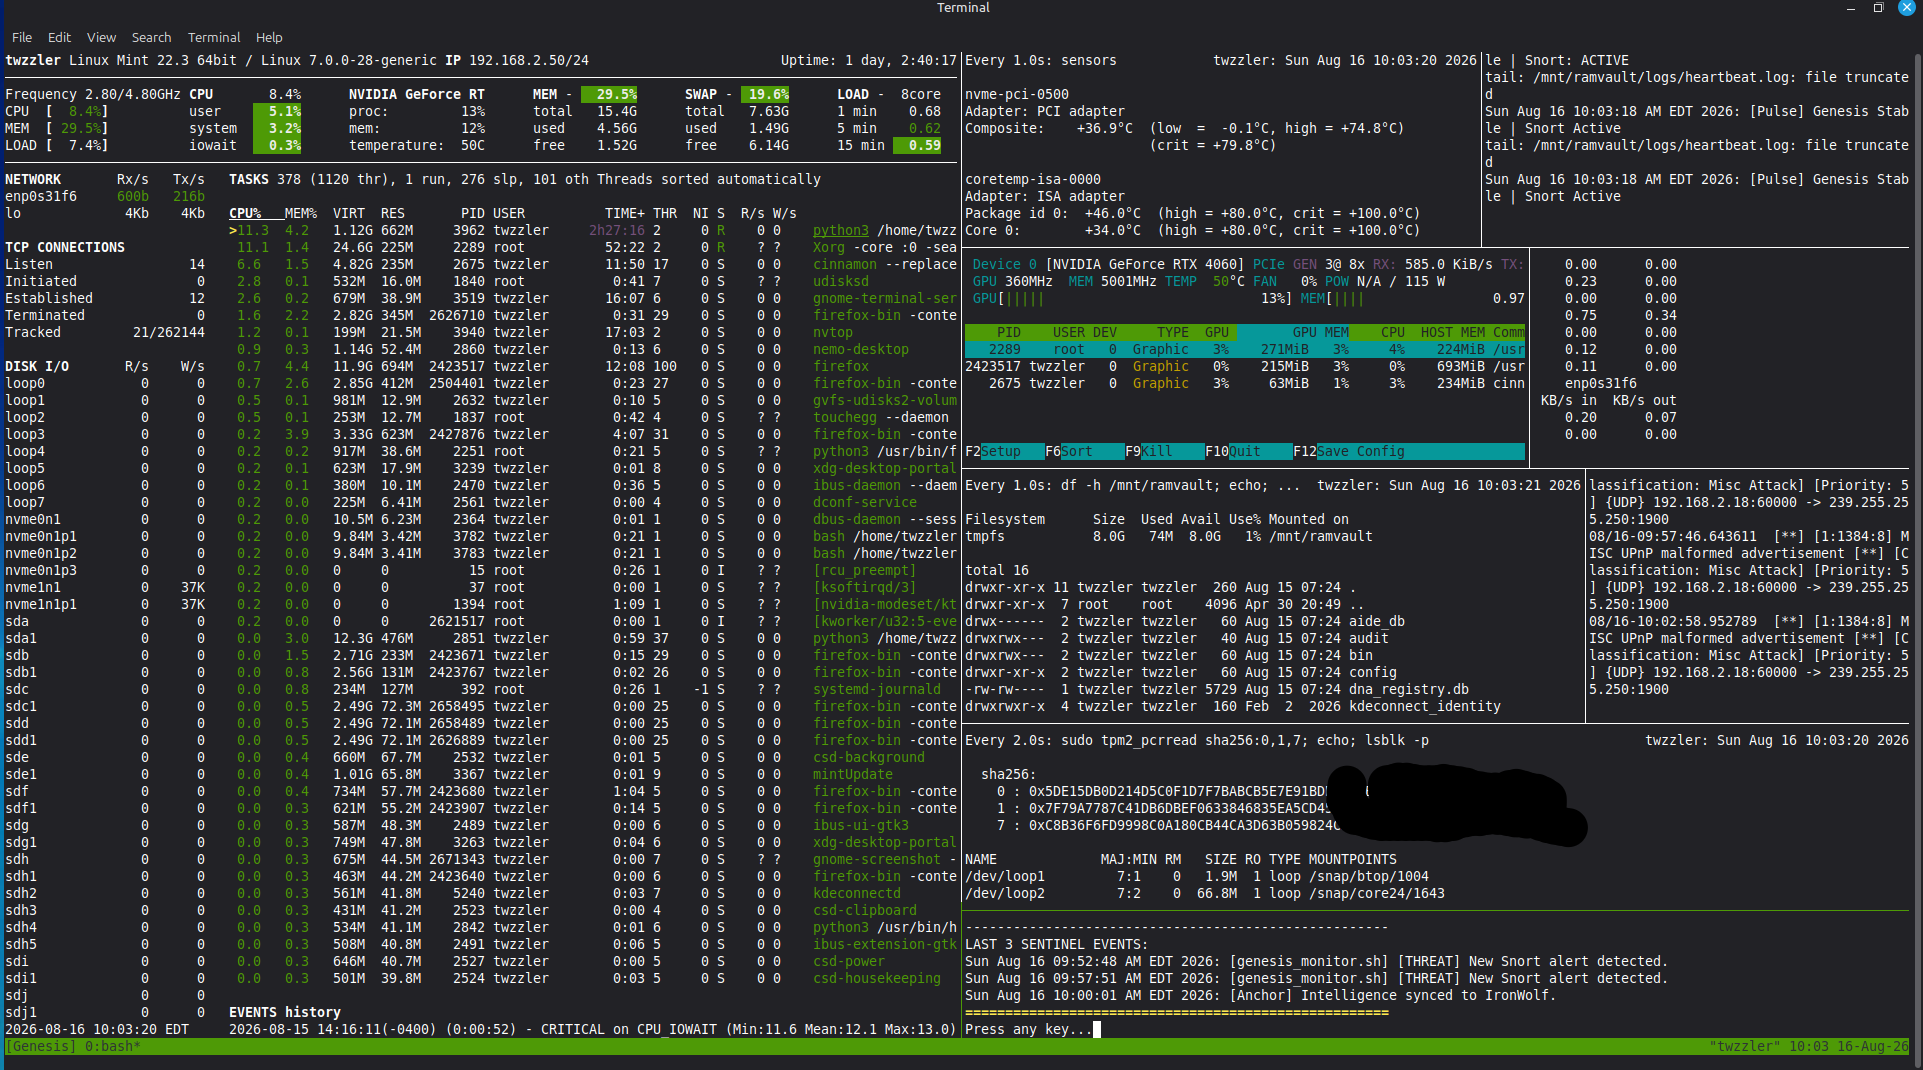Click the restore window icon
This screenshot has width=1923, height=1070.
tap(1878, 8)
